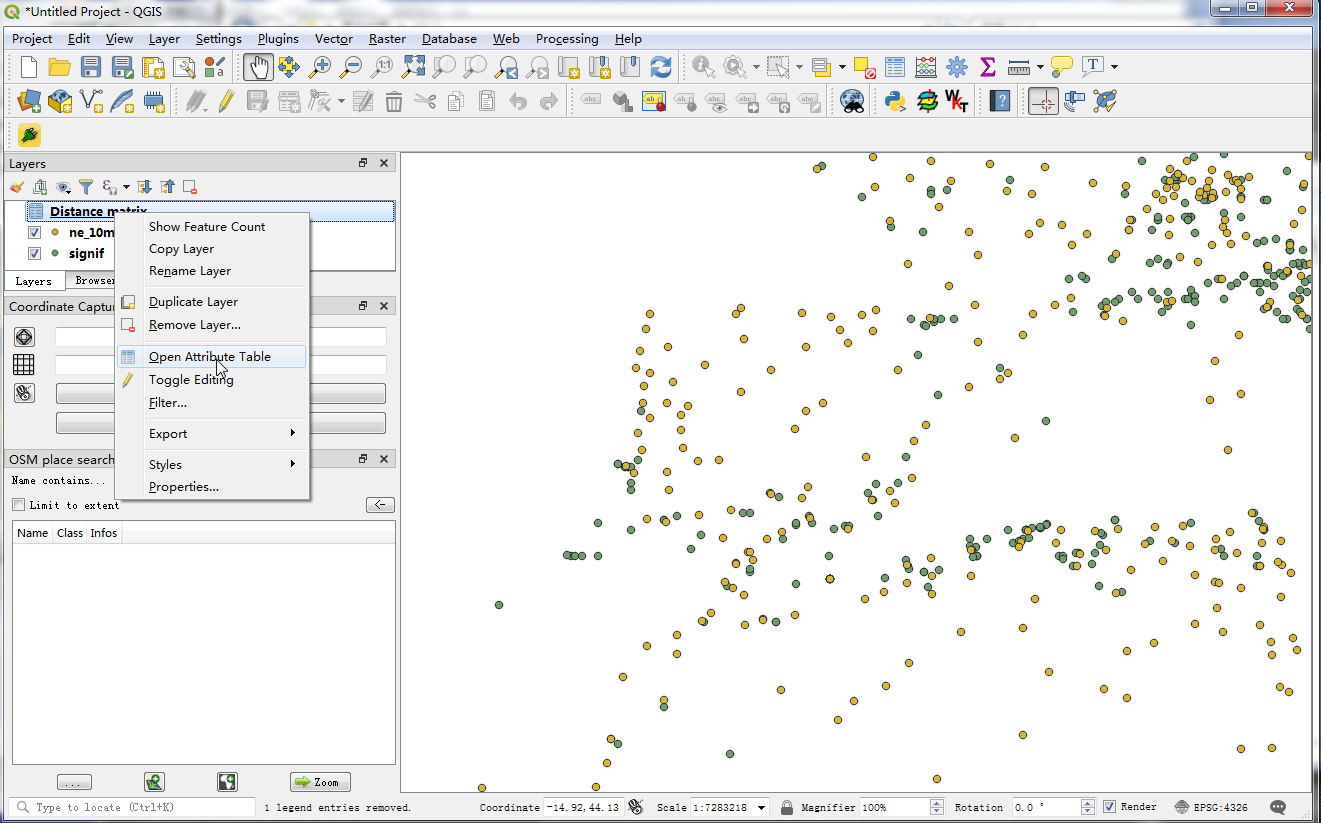Open the Python console icon
The height and width of the screenshot is (823, 1321).
pyautogui.click(x=895, y=101)
